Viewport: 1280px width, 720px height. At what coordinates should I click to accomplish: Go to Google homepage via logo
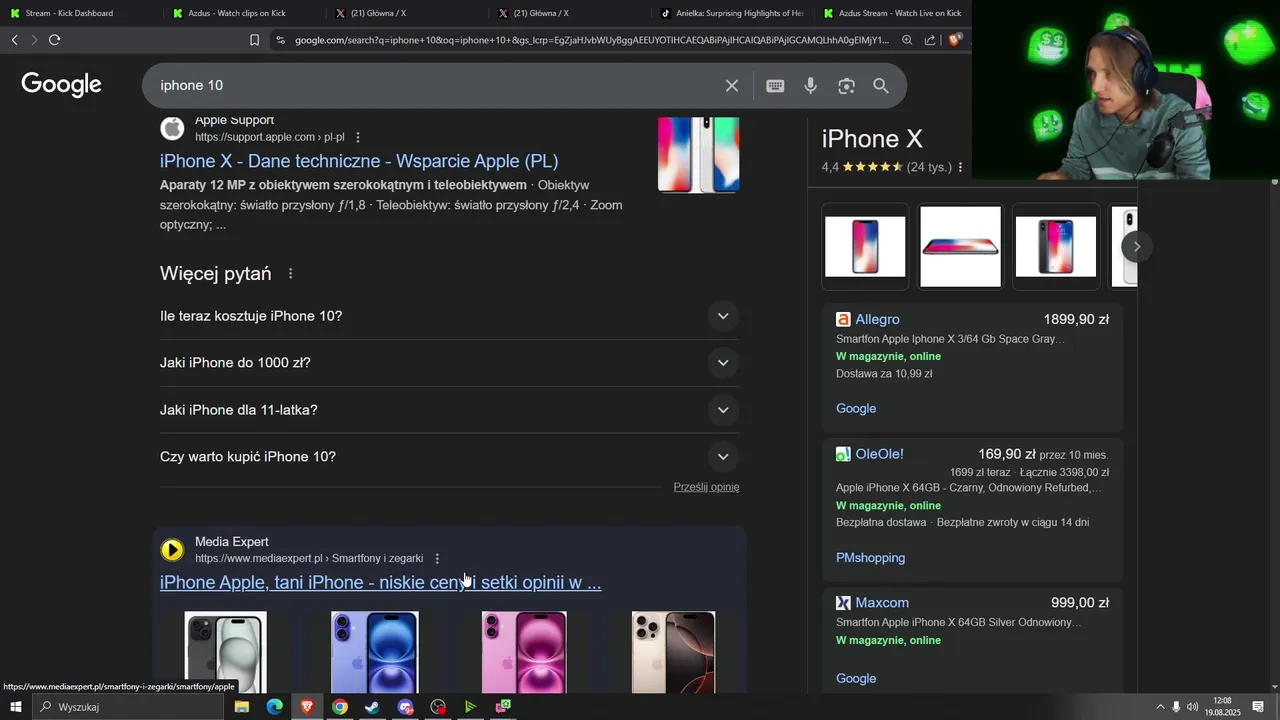pyautogui.click(x=62, y=85)
